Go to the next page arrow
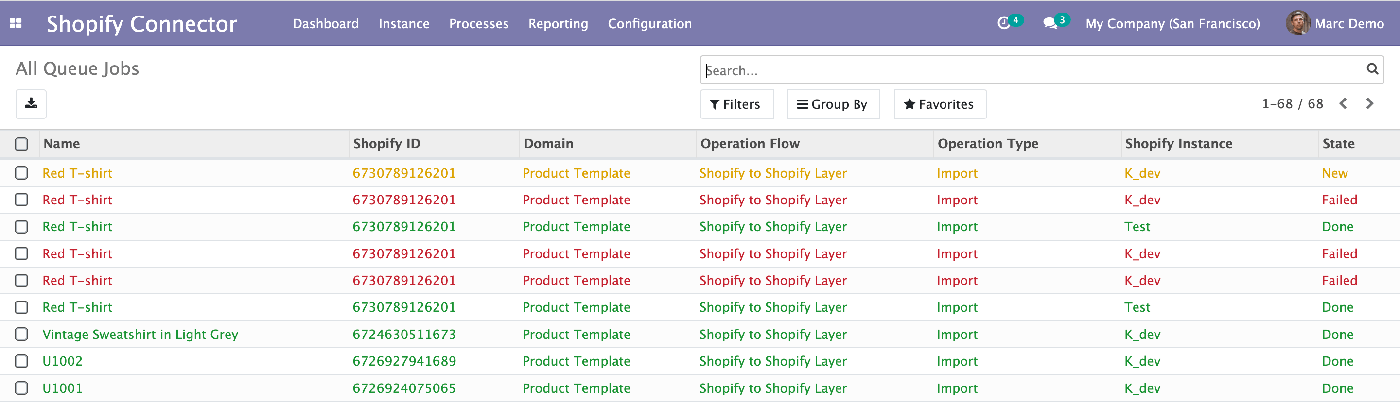The image size is (1400, 403). 1369,104
